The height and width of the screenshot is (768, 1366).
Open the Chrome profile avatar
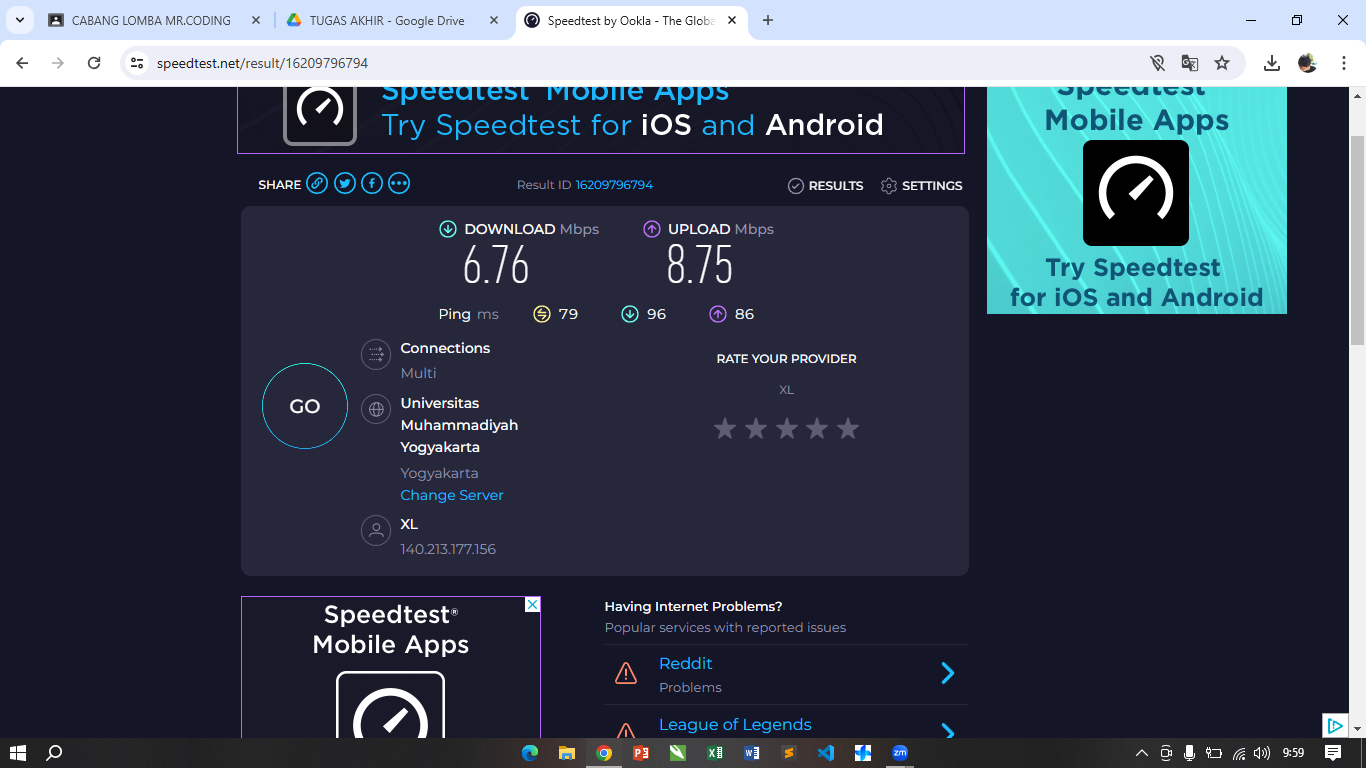click(1308, 63)
